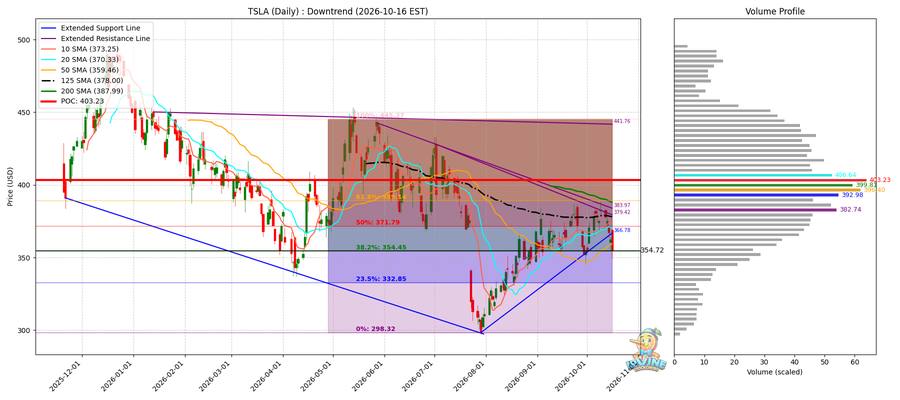Click the 2025-12-01 date tick label

(68, 376)
